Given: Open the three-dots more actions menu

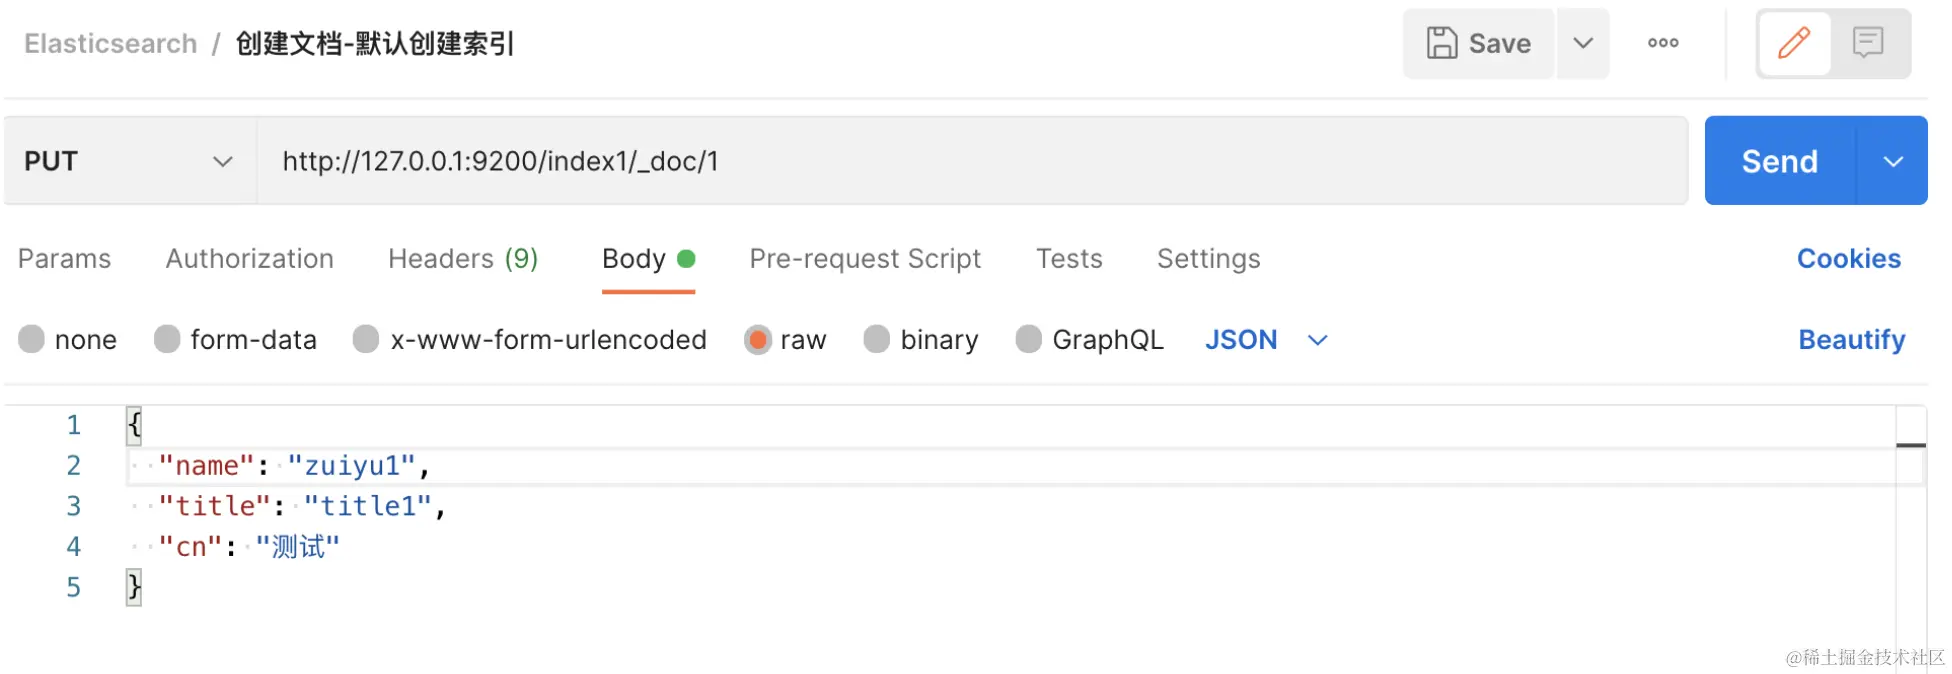Looking at the screenshot, I should (x=1663, y=43).
